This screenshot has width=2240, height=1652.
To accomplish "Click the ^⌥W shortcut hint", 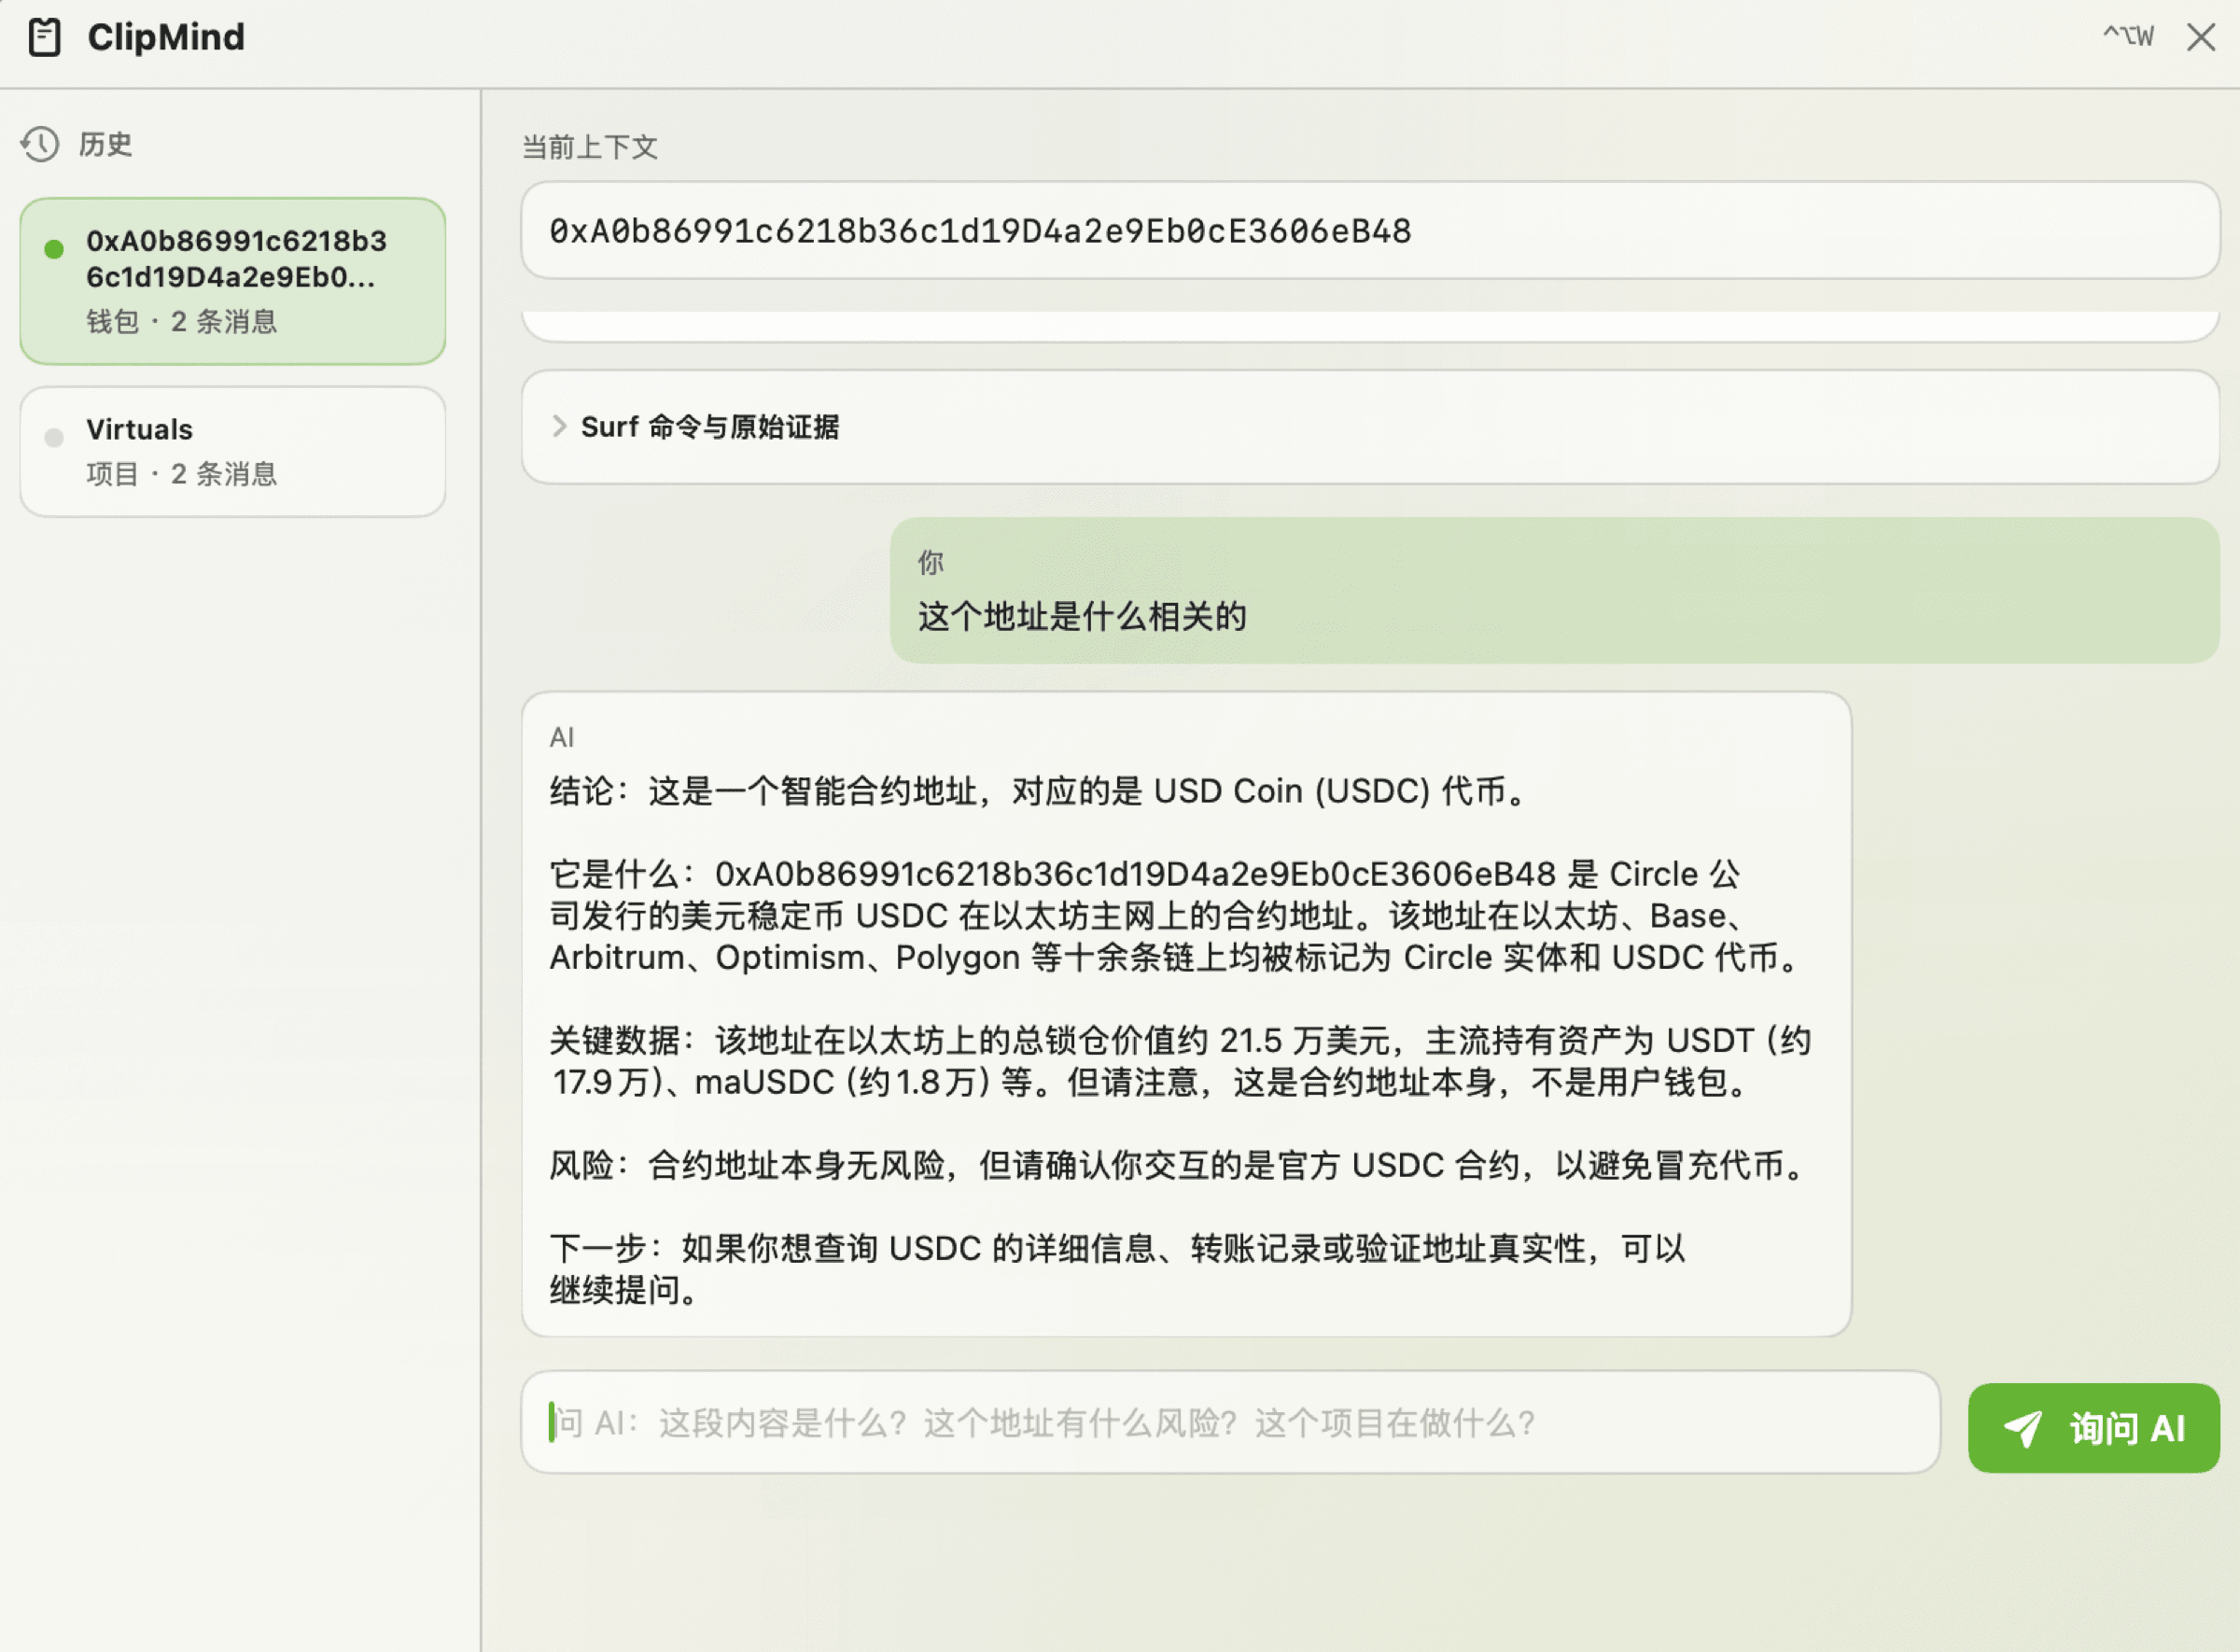I will 2128,37.
